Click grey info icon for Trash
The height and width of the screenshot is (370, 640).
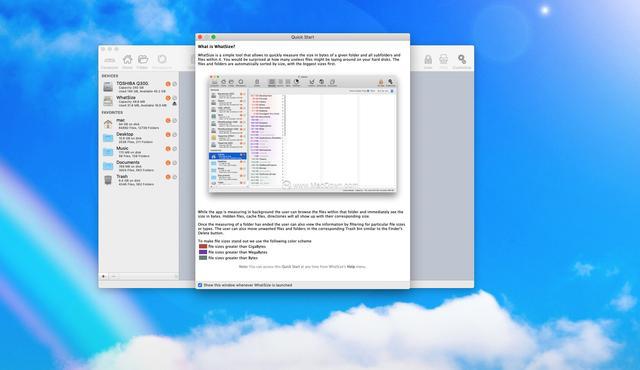[175, 177]
